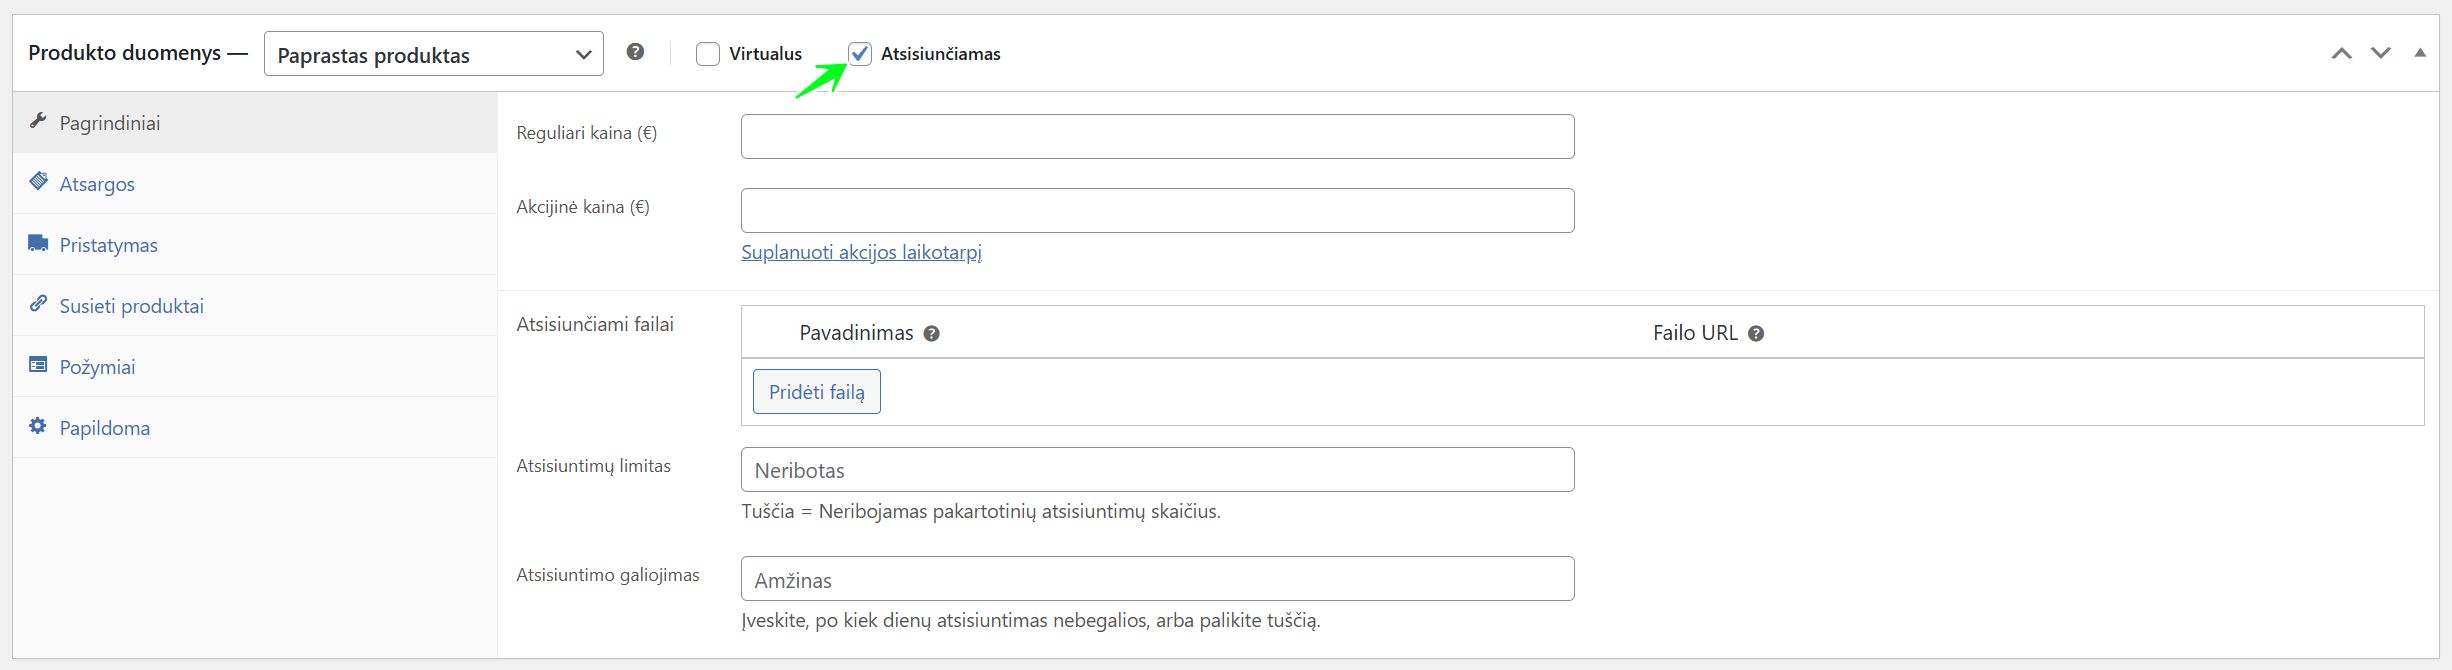Click the Požymiai list icon
The image size is (2452, 670).
38,365
